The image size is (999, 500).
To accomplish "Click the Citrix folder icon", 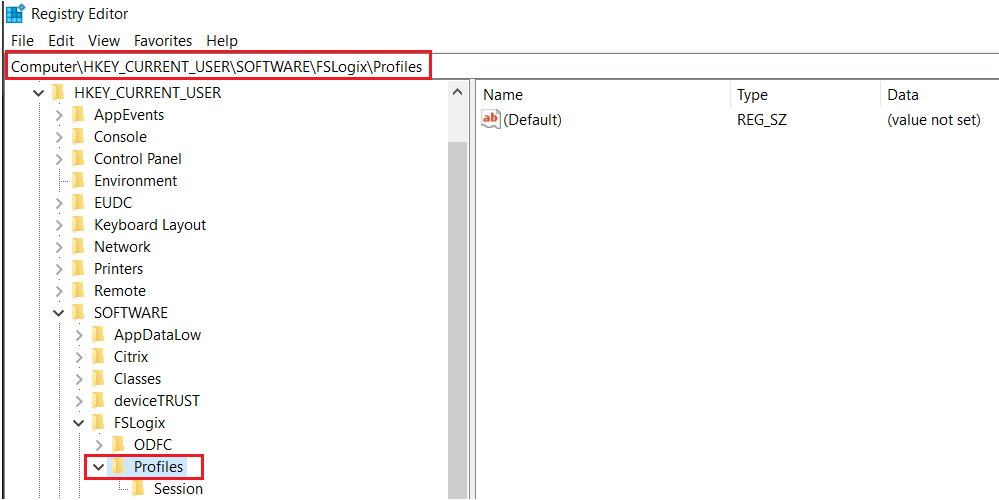I will pyautogui.click(x=98, y=357).
